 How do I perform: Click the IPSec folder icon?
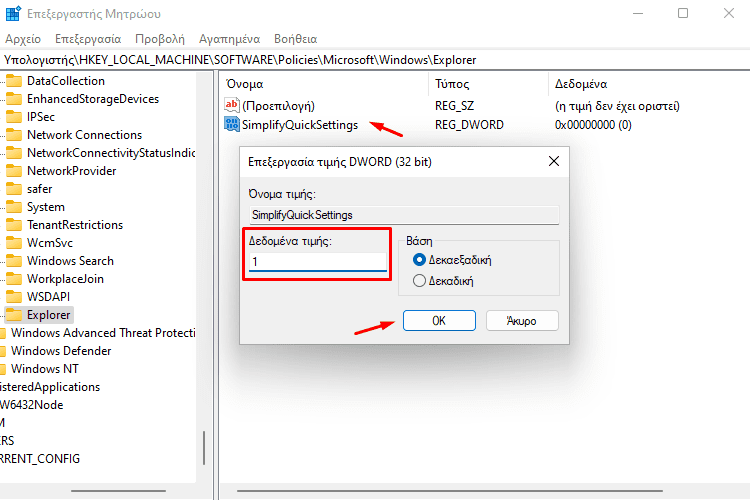(x=14, y=117)
